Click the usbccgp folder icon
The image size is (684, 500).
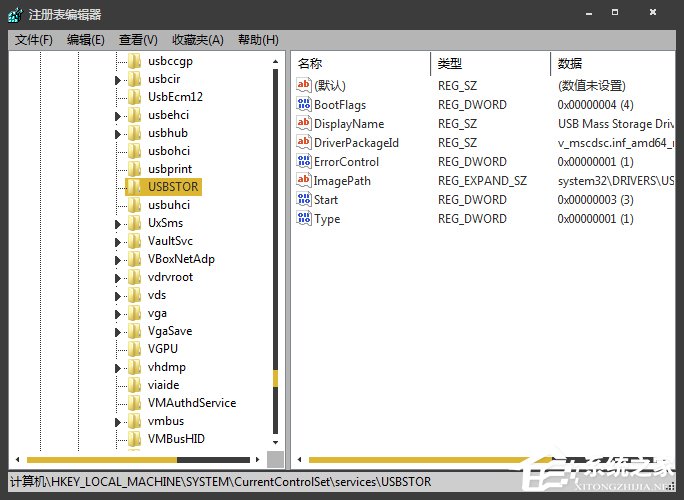pyautogui.click(x=135, y=61)
